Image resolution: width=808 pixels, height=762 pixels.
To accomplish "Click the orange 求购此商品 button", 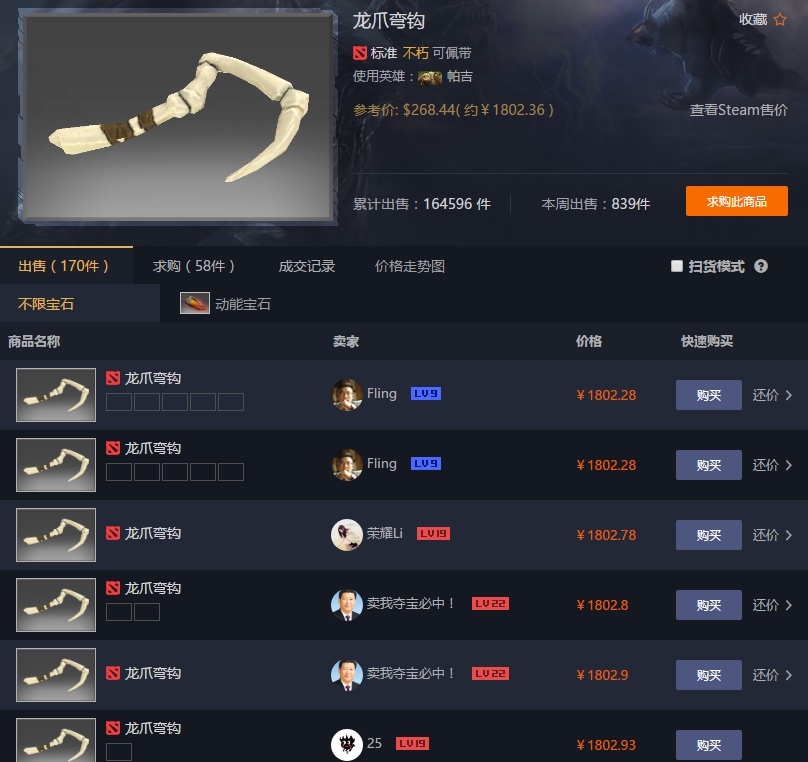I will tap(736, 201).
